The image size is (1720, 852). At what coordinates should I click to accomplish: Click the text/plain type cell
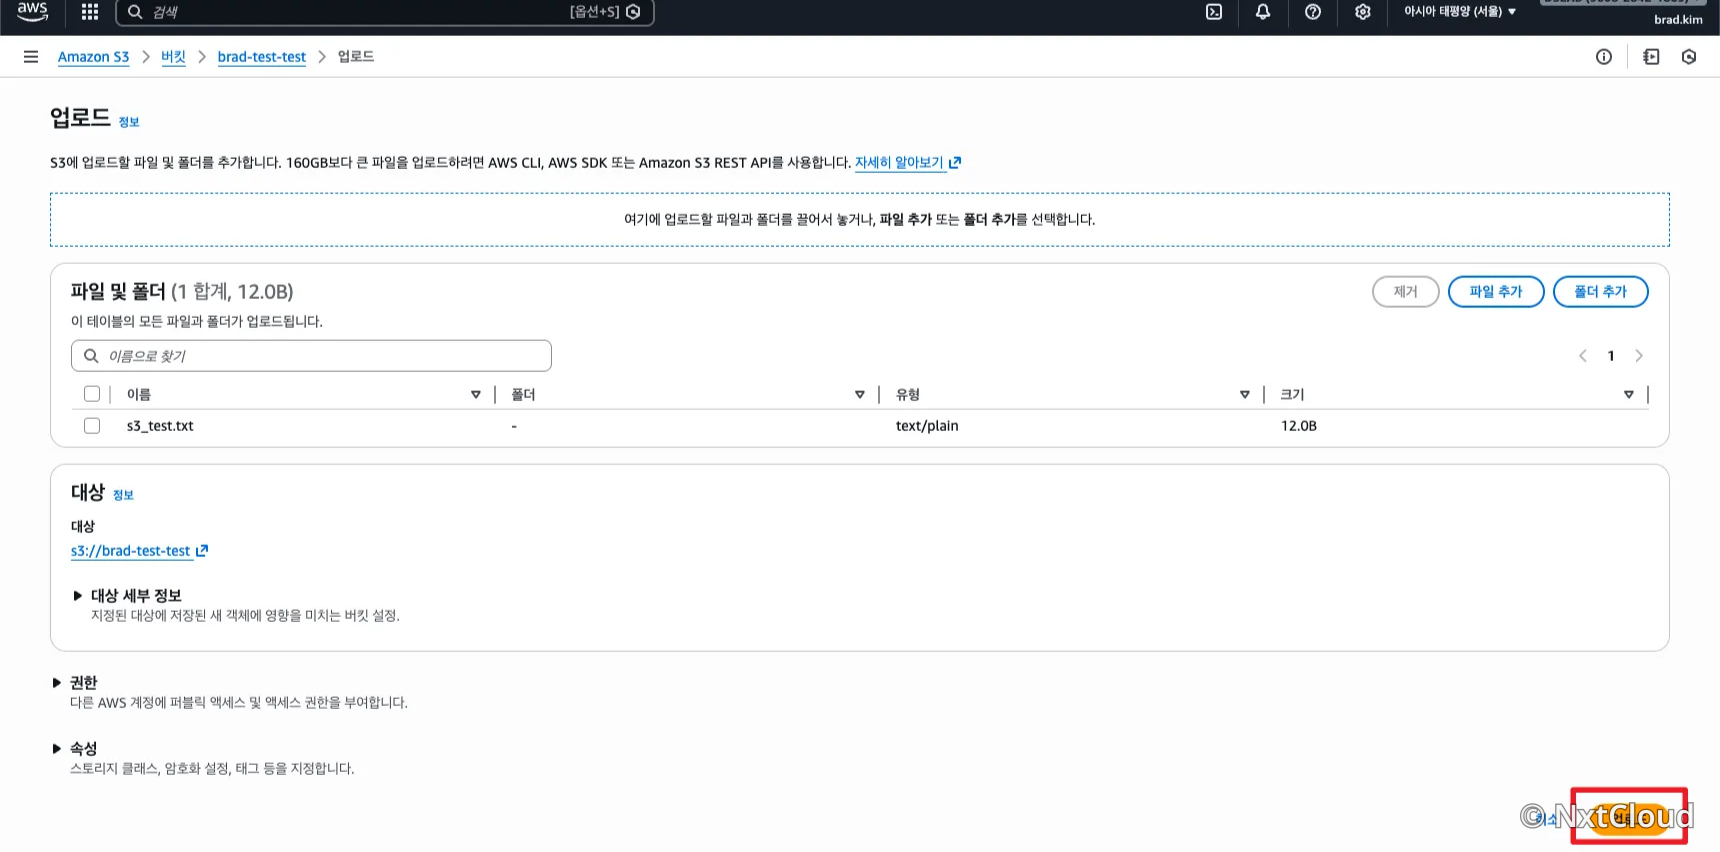click(x=927, y=426)
